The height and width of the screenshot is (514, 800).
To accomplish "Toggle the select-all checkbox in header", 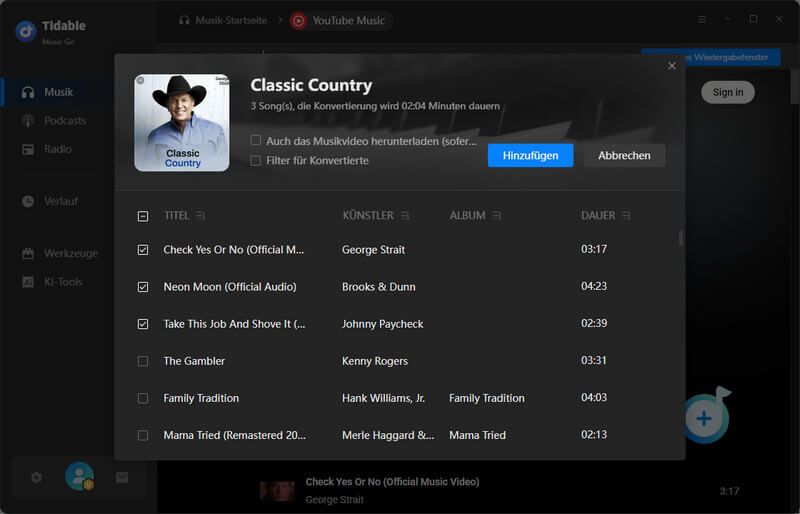I will [x=143, y=216].
